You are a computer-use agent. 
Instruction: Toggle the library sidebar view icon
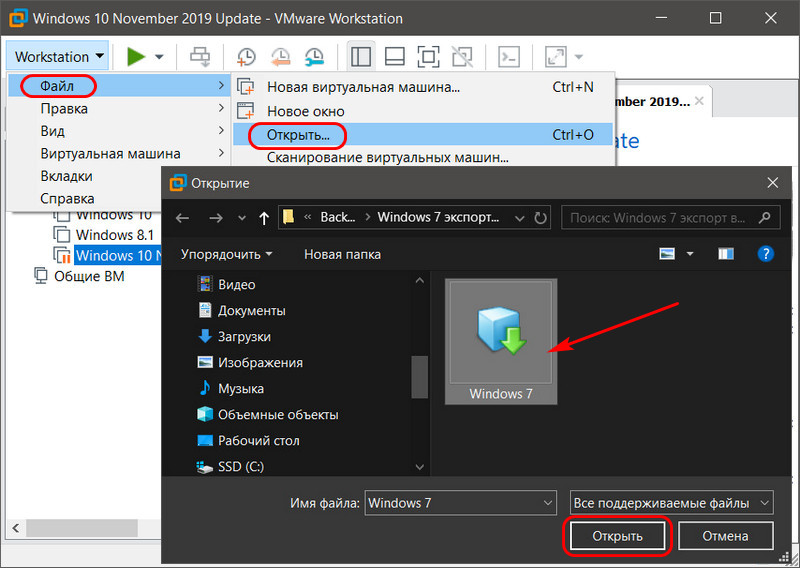(361, 56)
